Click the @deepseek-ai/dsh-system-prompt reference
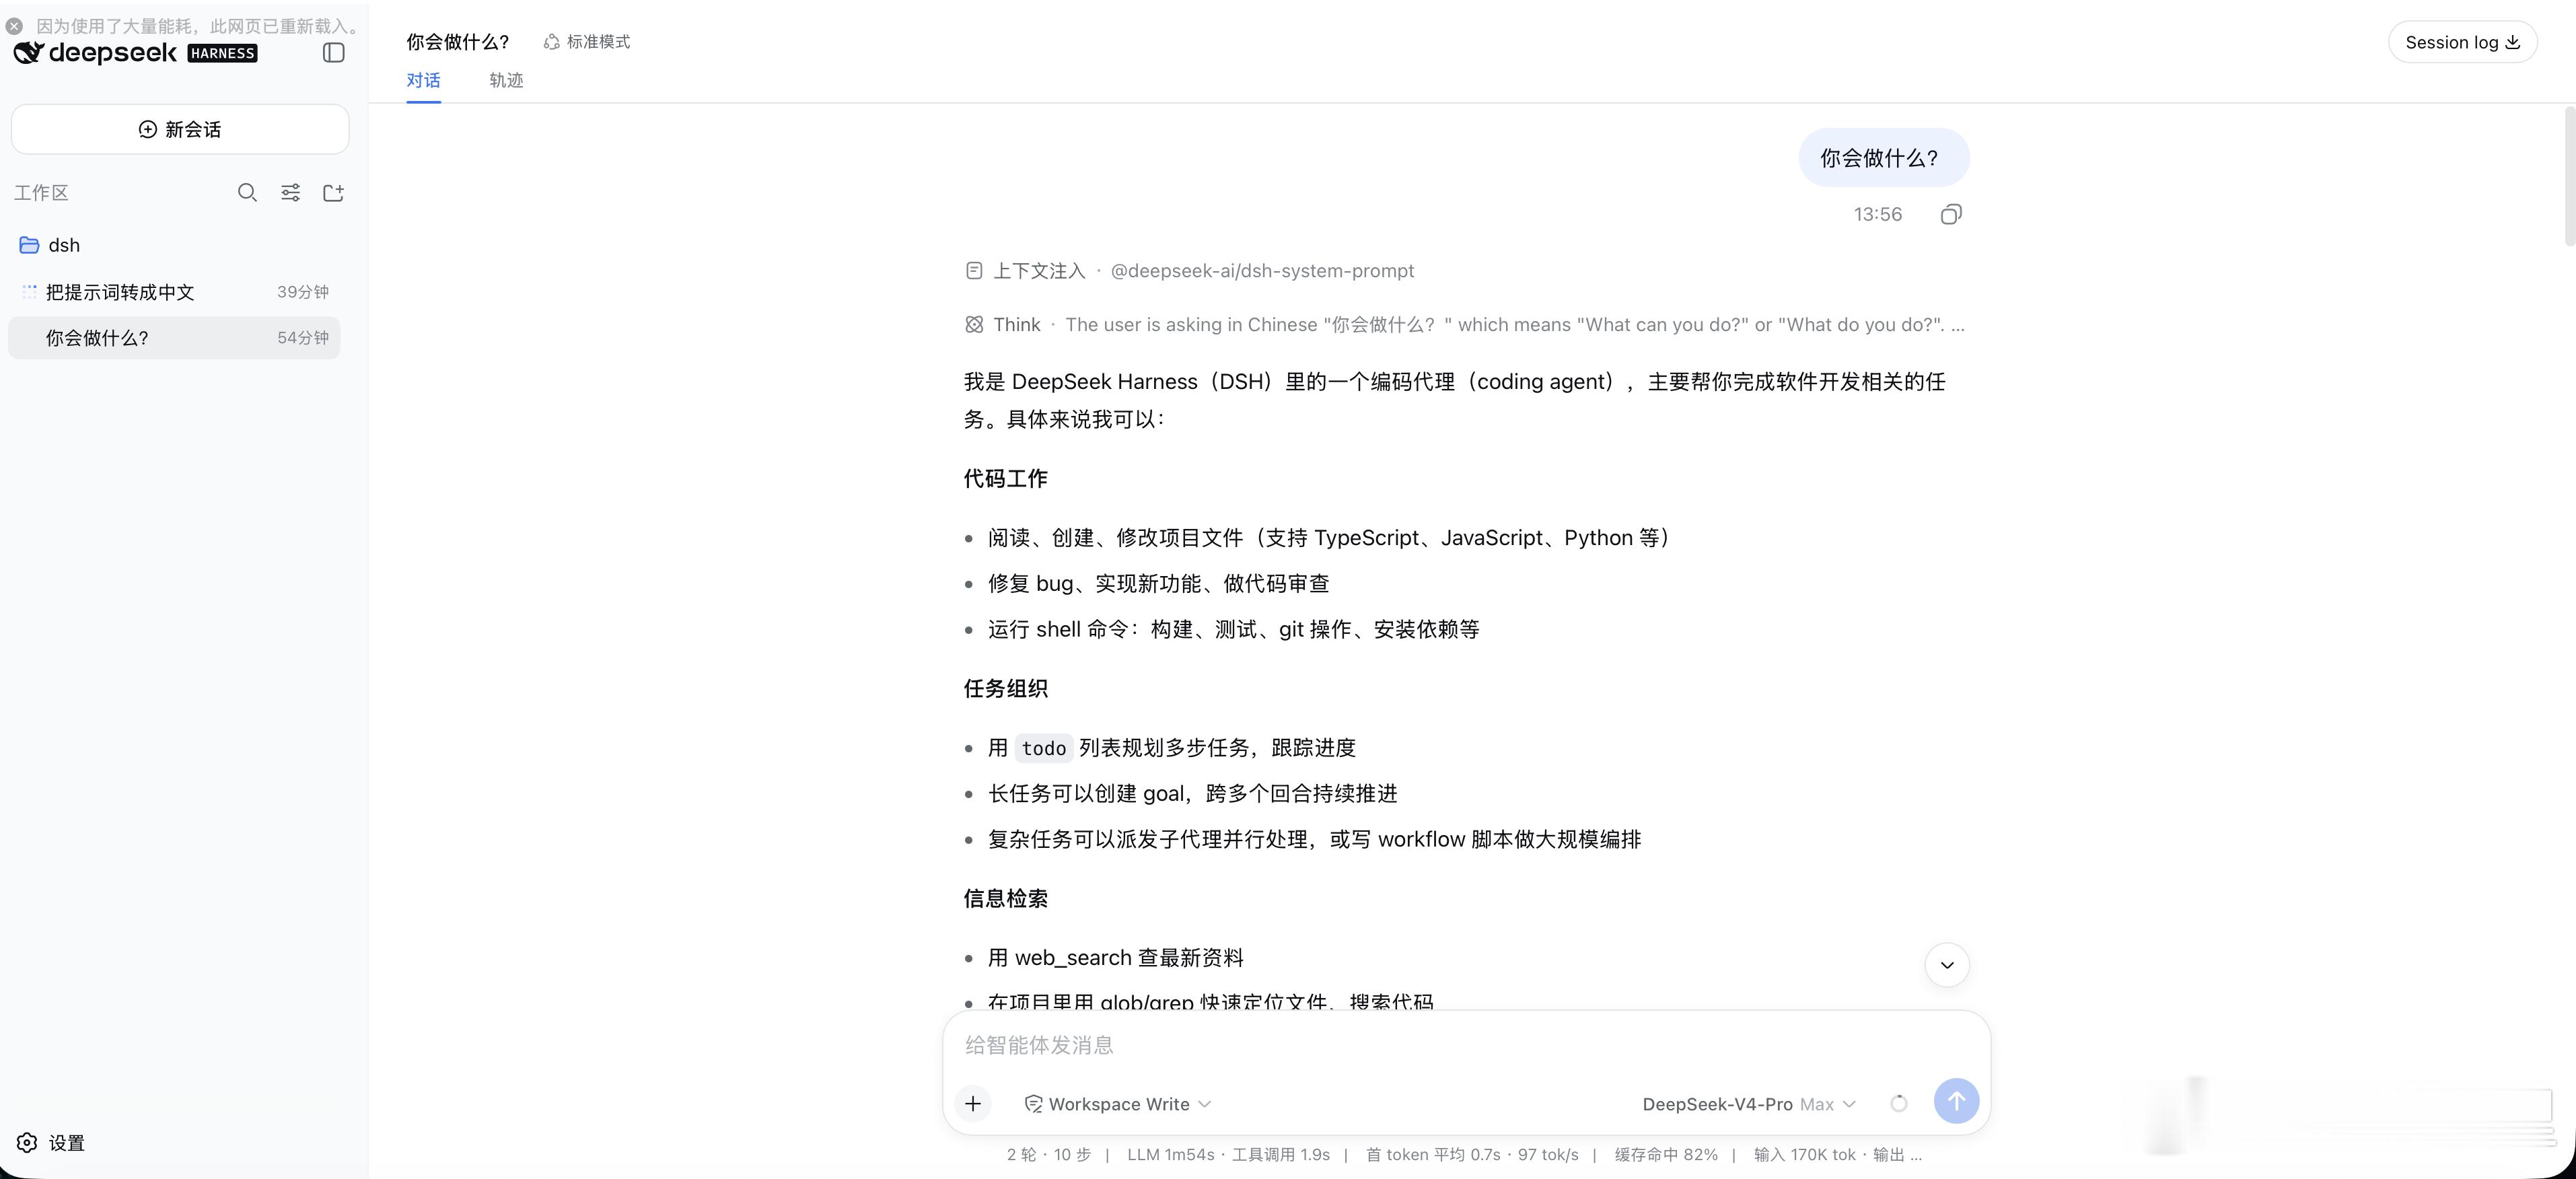 1262,271
